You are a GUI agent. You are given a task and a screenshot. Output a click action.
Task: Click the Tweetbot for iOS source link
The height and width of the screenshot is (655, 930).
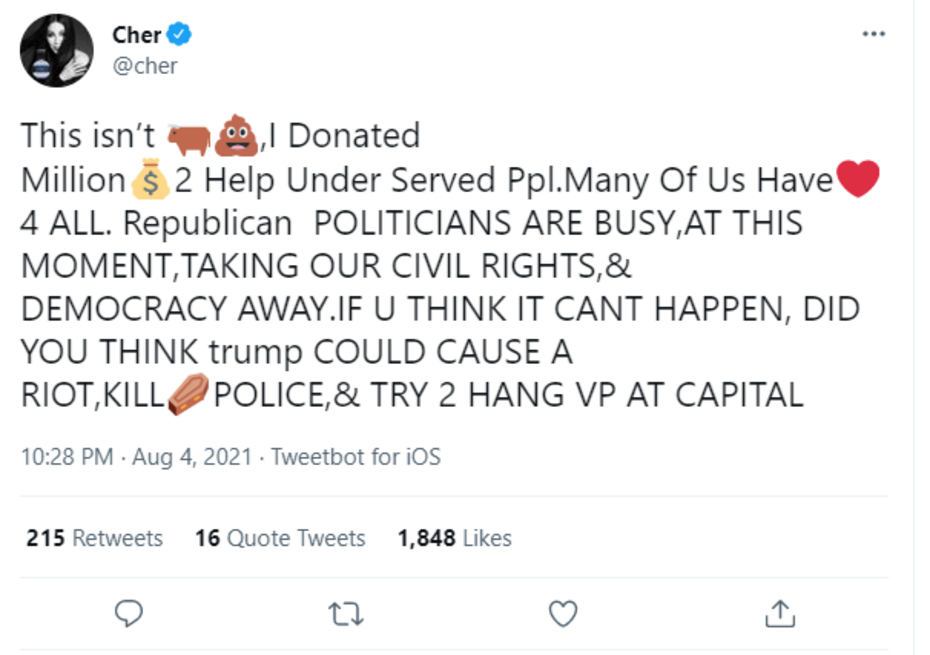click(356, 457)
